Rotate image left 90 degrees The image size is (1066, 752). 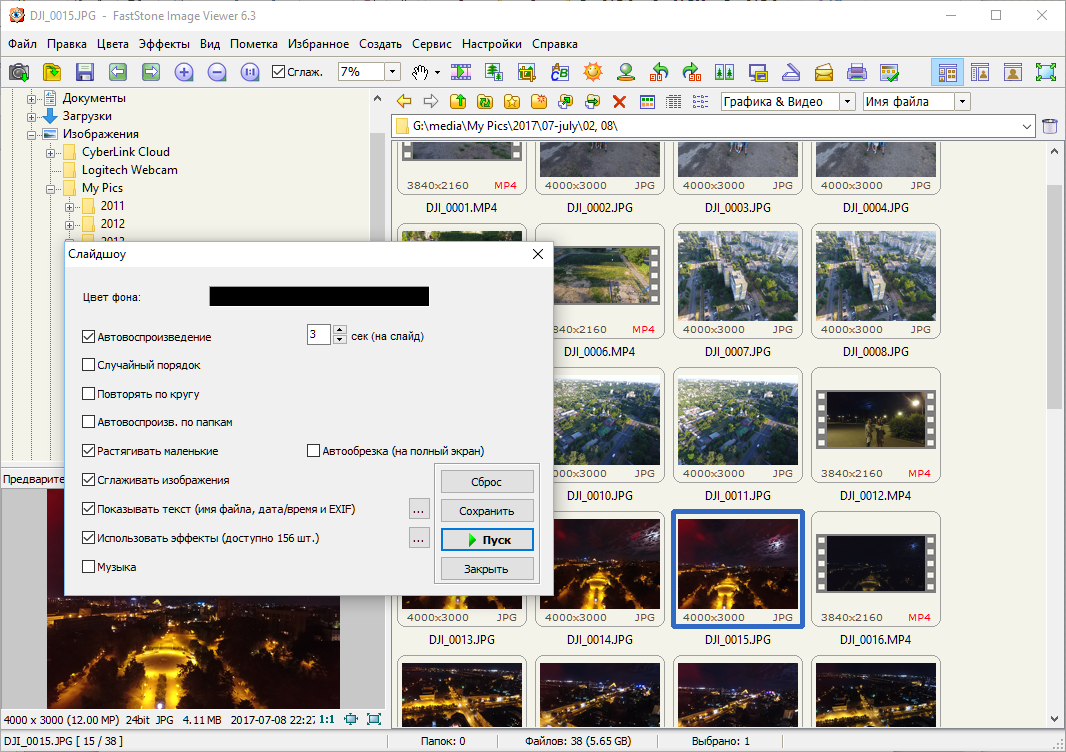tap(659, 71)
